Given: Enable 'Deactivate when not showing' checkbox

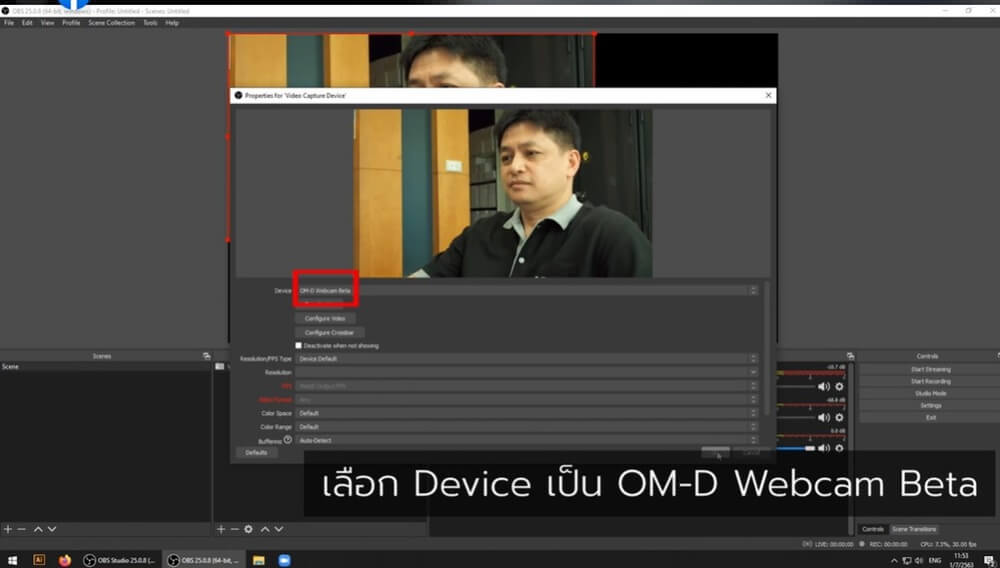Looking at the screenshot, I should pyautogui.click(x=299, y=346).
